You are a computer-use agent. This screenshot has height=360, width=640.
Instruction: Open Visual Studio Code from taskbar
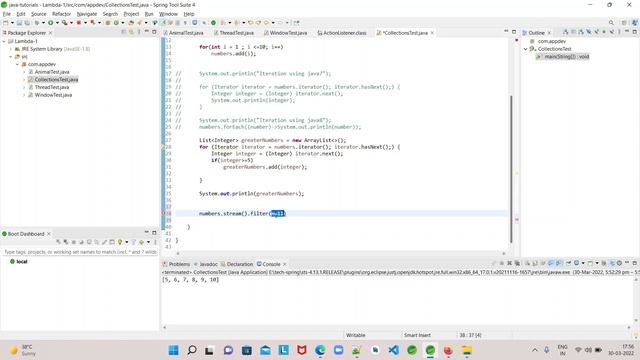[393, 350]
